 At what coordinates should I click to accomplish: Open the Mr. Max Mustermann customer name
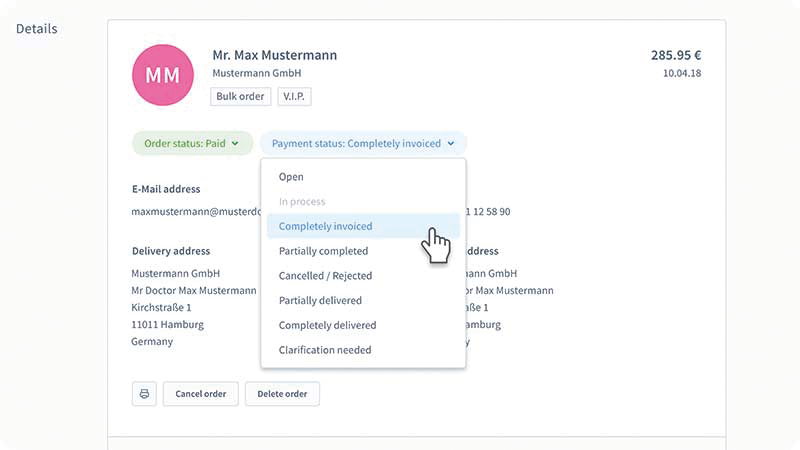pyautogui.click(x=274, y=55)
